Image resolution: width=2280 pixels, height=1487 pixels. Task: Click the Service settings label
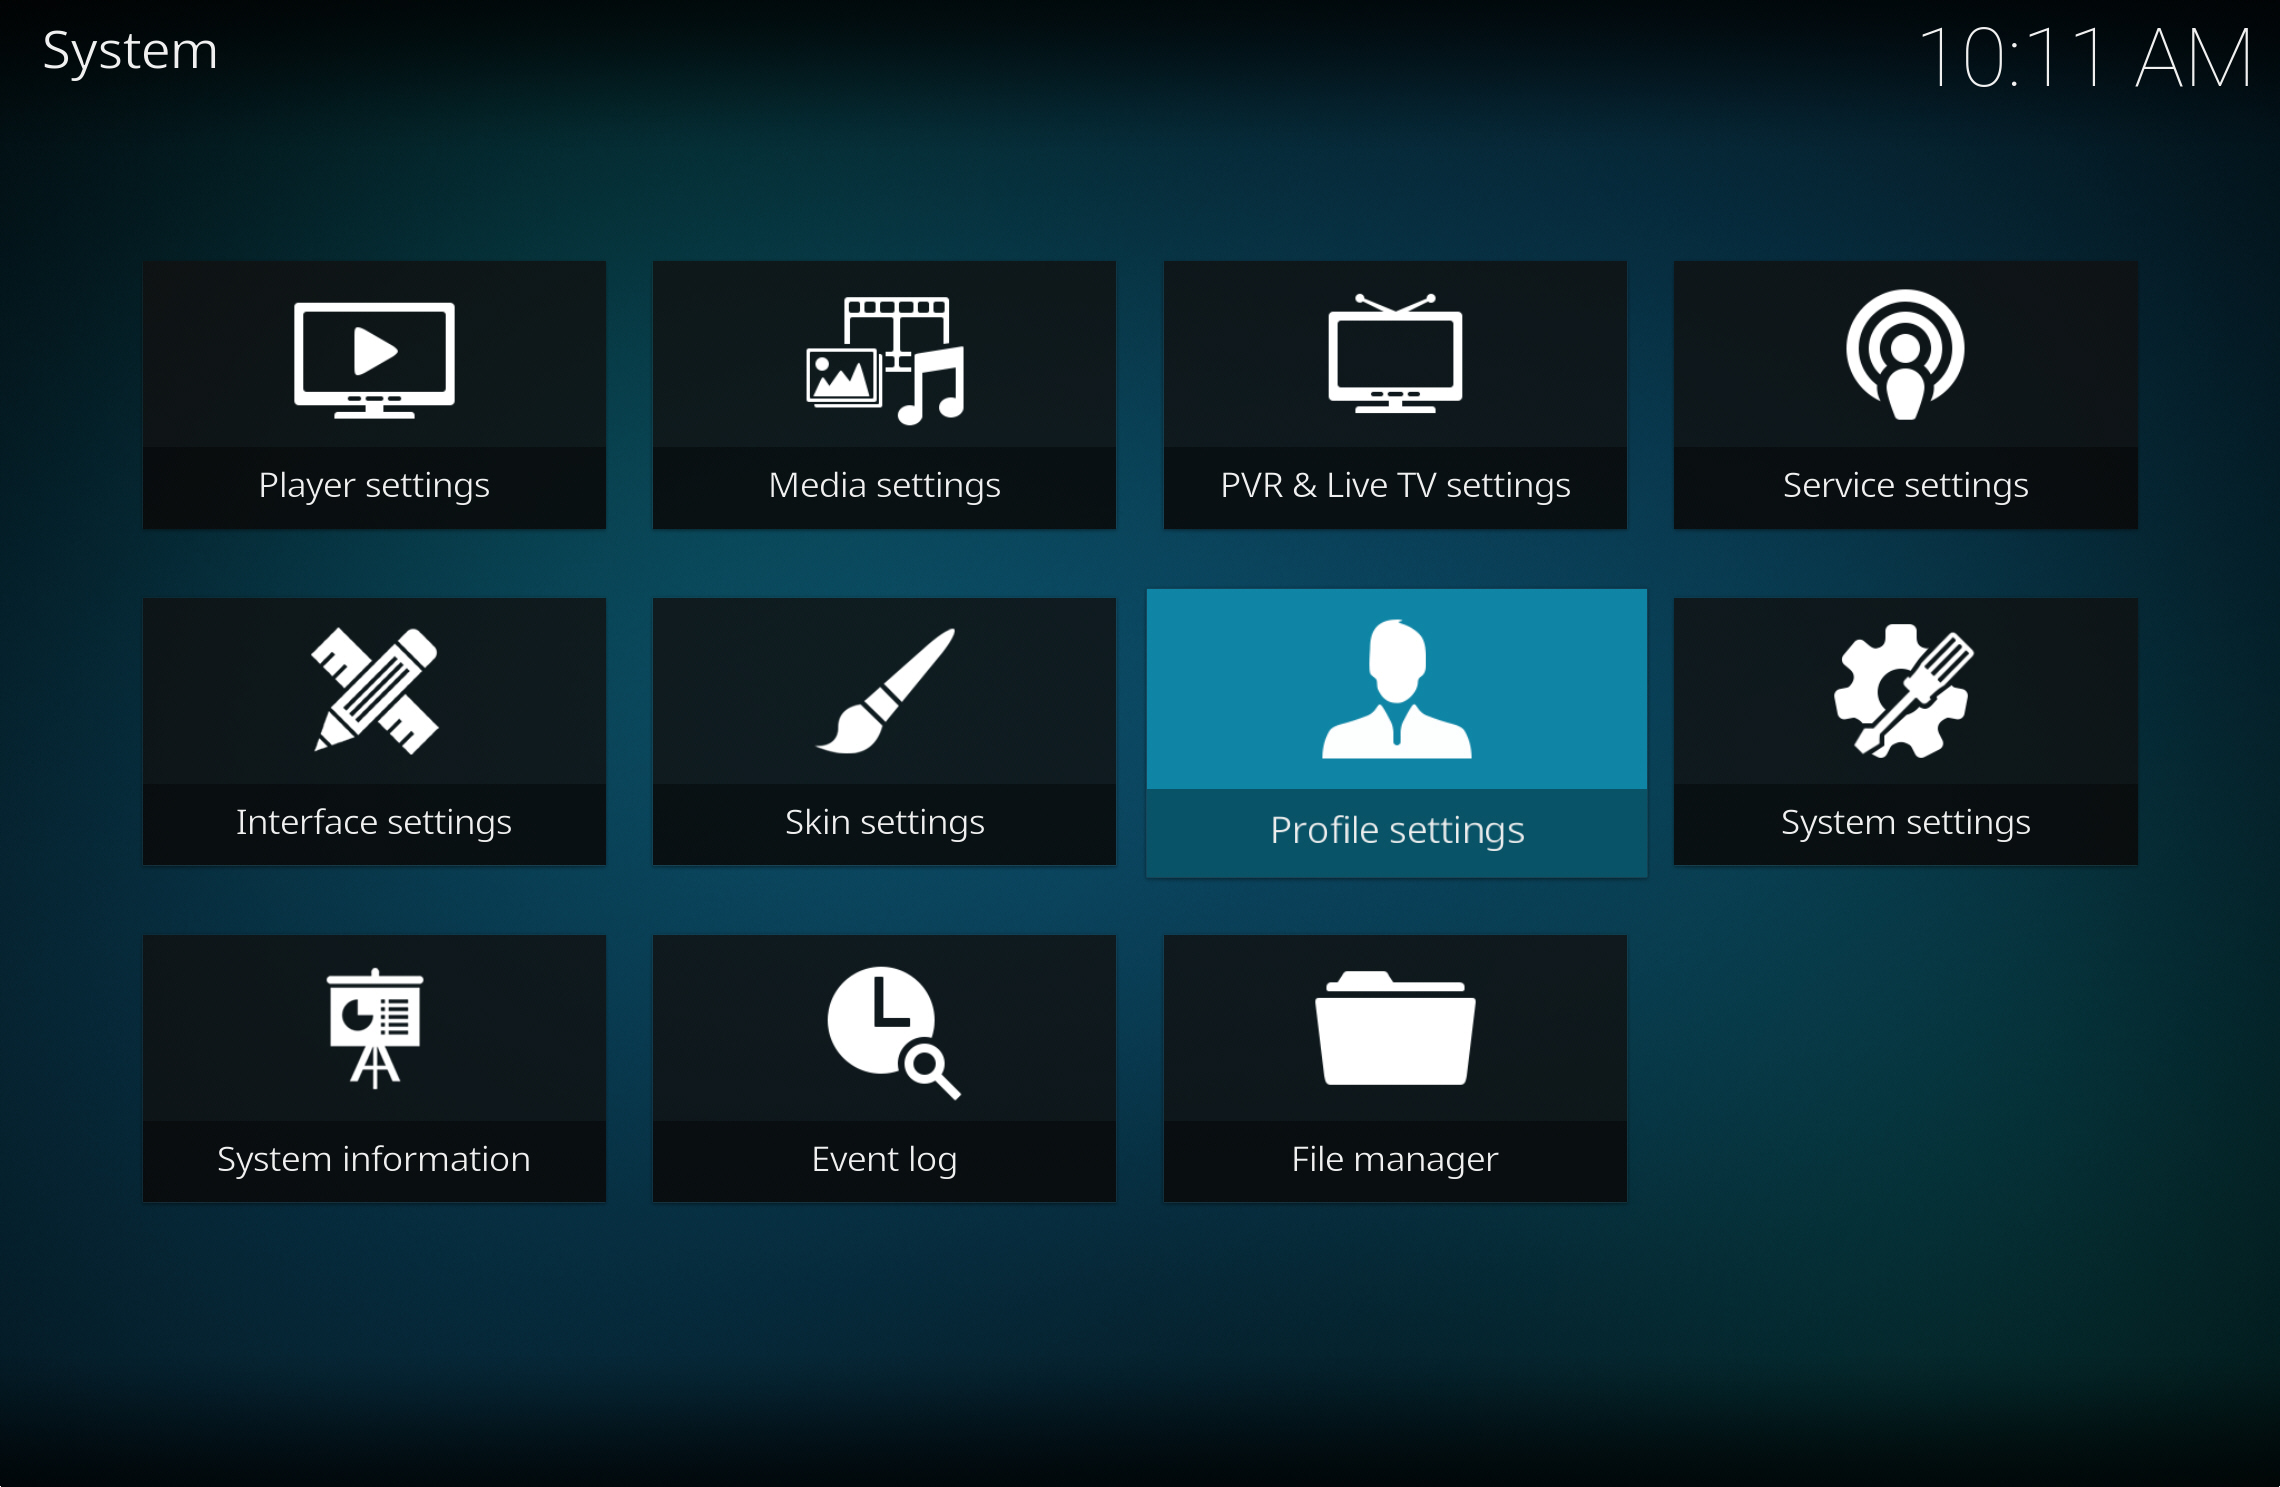1903,486
